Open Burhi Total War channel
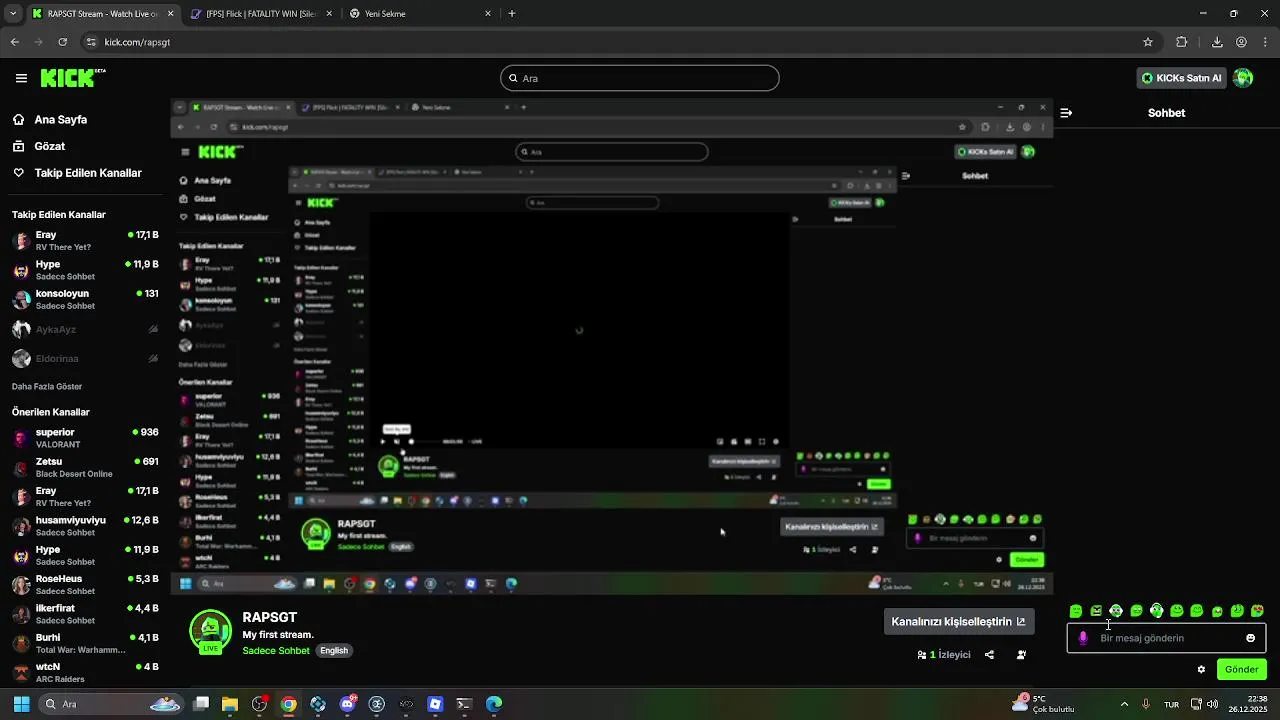Image resolution: width=1280 pixels, height=720 pixels. 85,643
